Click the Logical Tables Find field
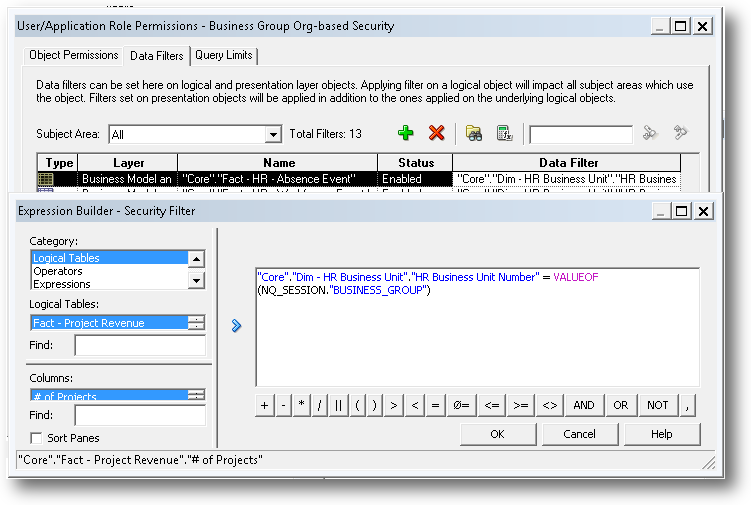This screenshot has height=505, width=751. [140, 345]
